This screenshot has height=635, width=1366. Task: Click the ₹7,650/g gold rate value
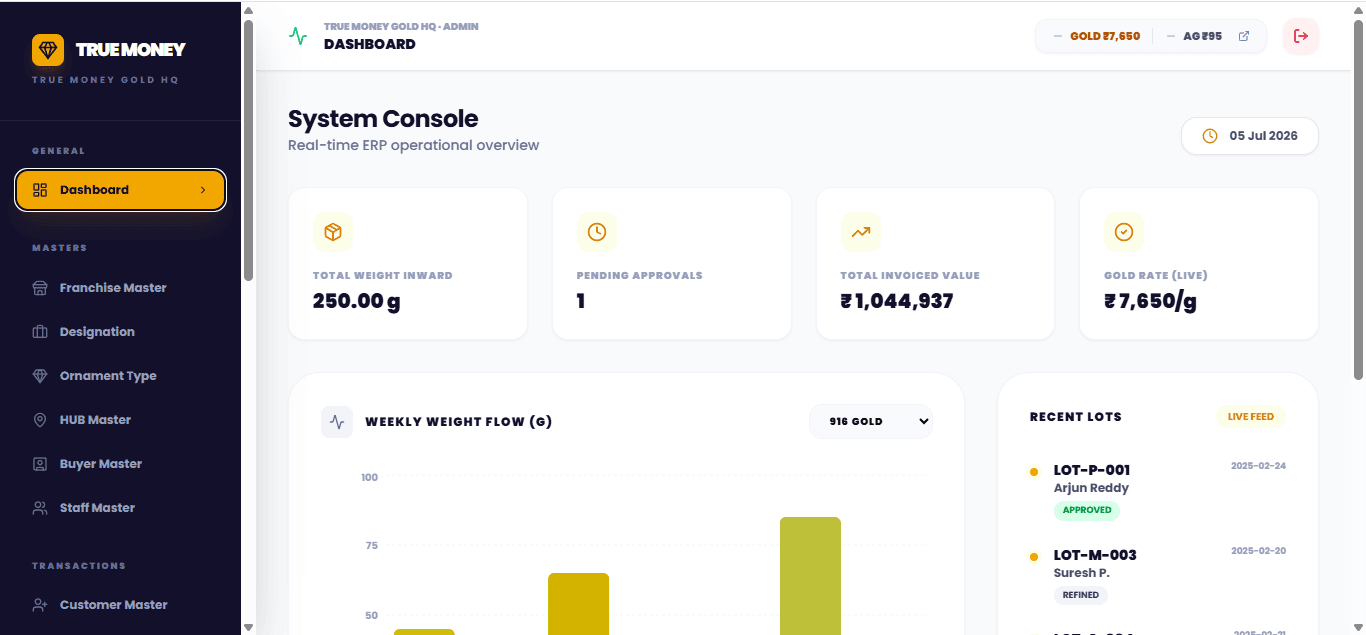(x=1150, y=301)
